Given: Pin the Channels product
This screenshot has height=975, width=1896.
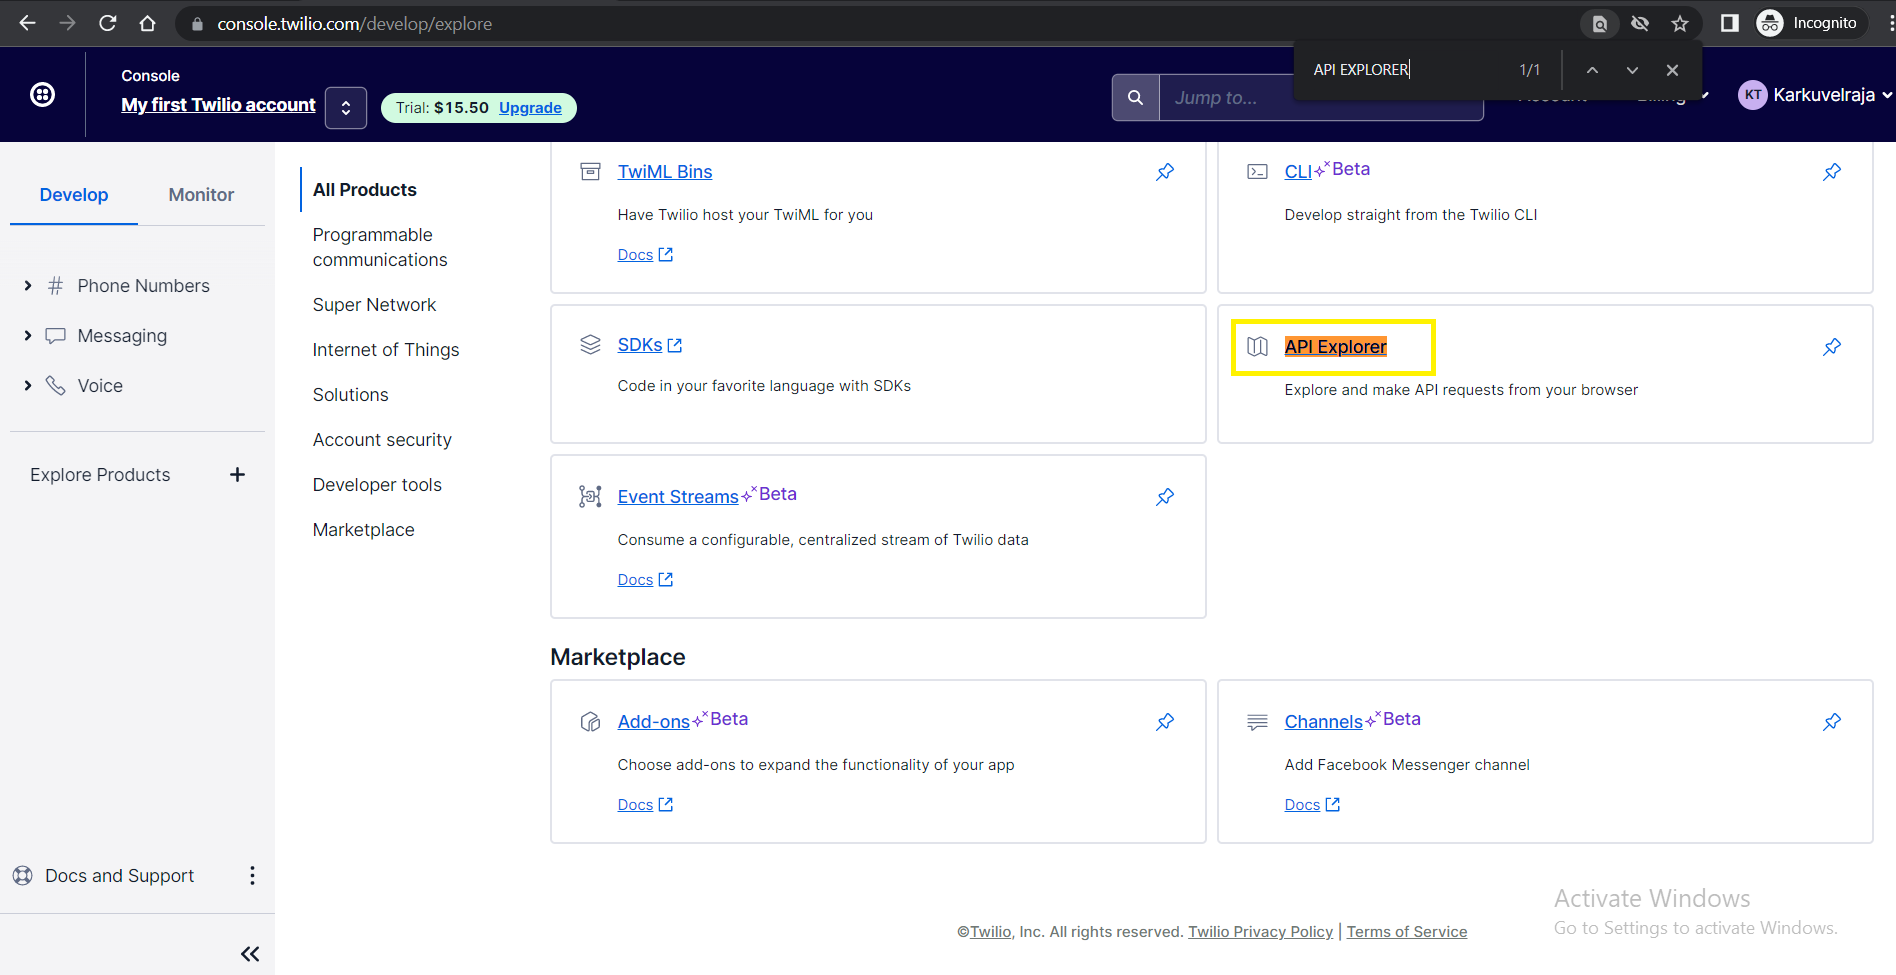Looking at the screenshot, I should (1832, 722).
